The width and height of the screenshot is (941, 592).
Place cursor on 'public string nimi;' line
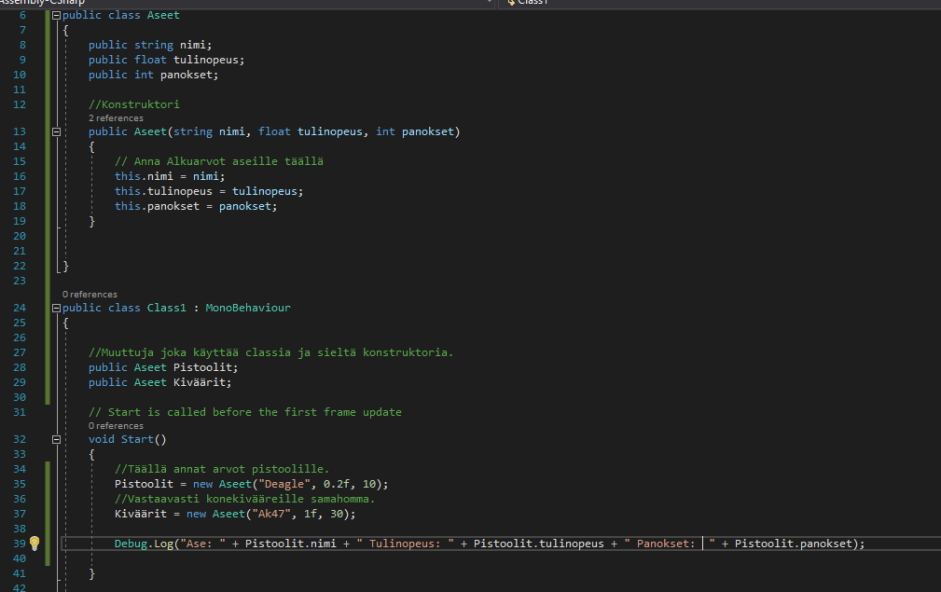point(150,45)
